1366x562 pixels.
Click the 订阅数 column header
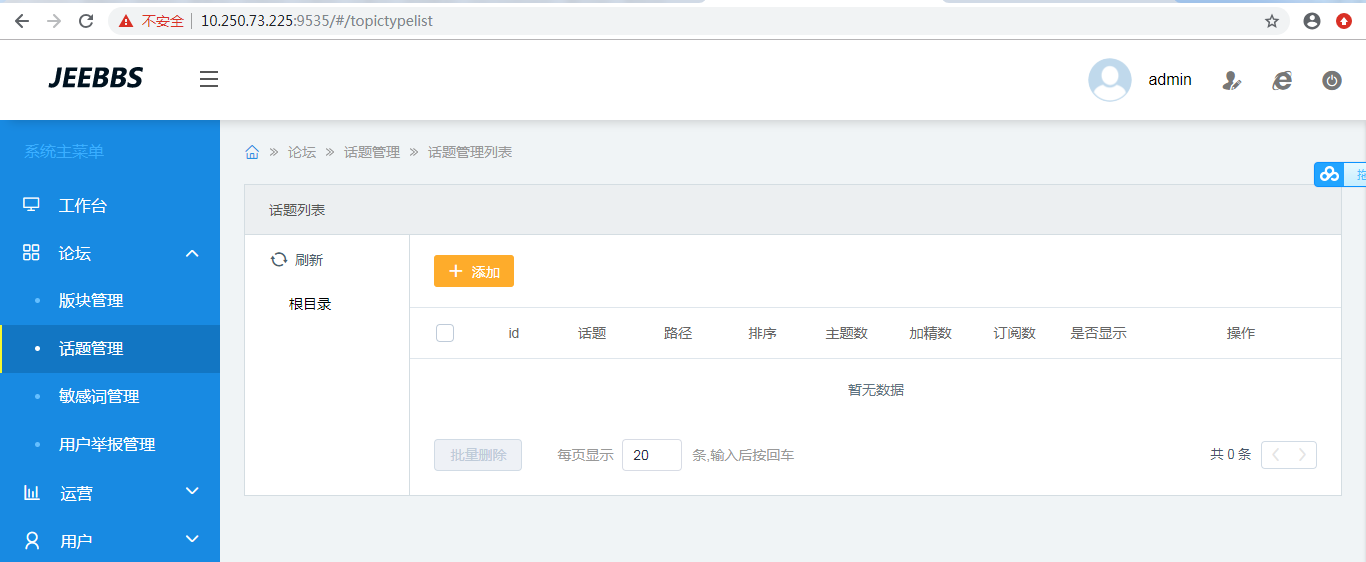click(x=1015, y=333)
